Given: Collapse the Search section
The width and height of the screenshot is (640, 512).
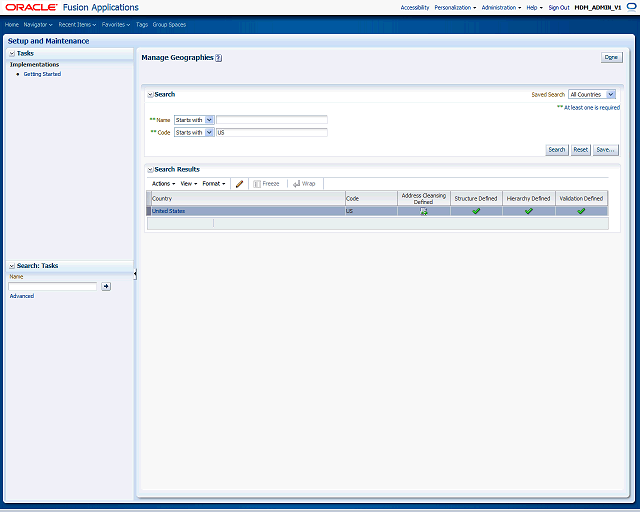Looking at the screenshot, I should [150, 95].
